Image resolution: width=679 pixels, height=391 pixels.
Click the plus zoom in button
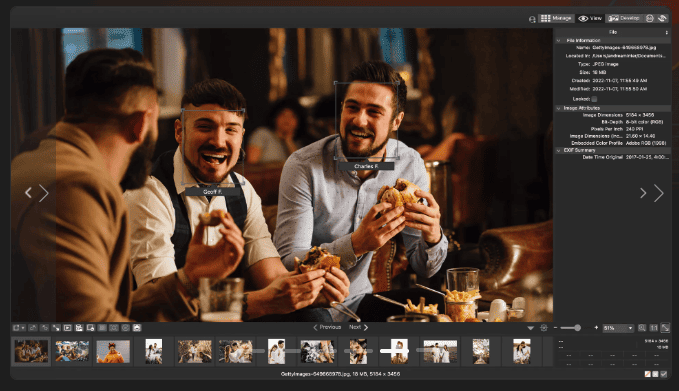[x=596, y=328]
